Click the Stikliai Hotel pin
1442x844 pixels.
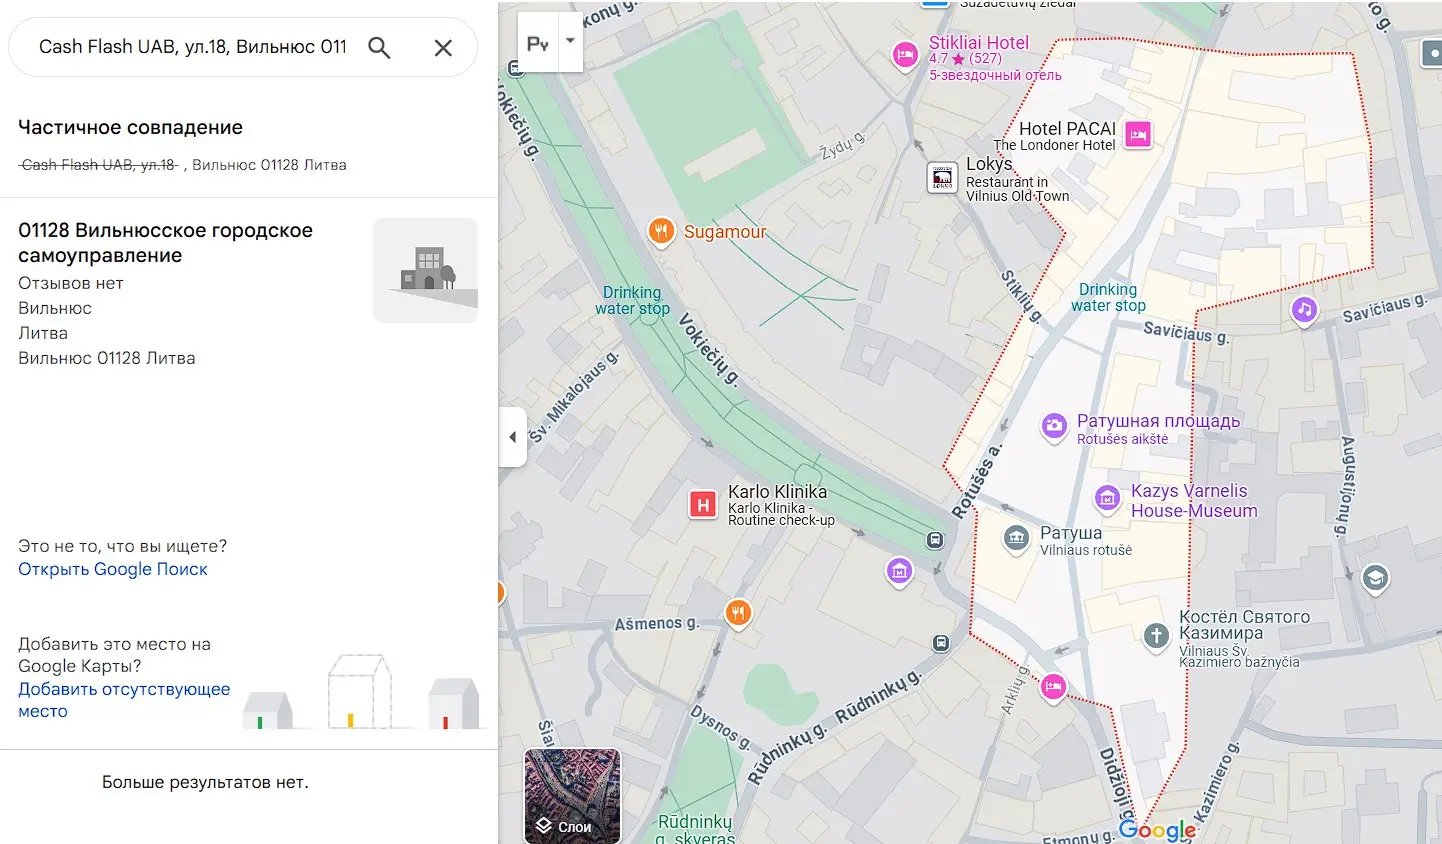(x=905, y=55)
